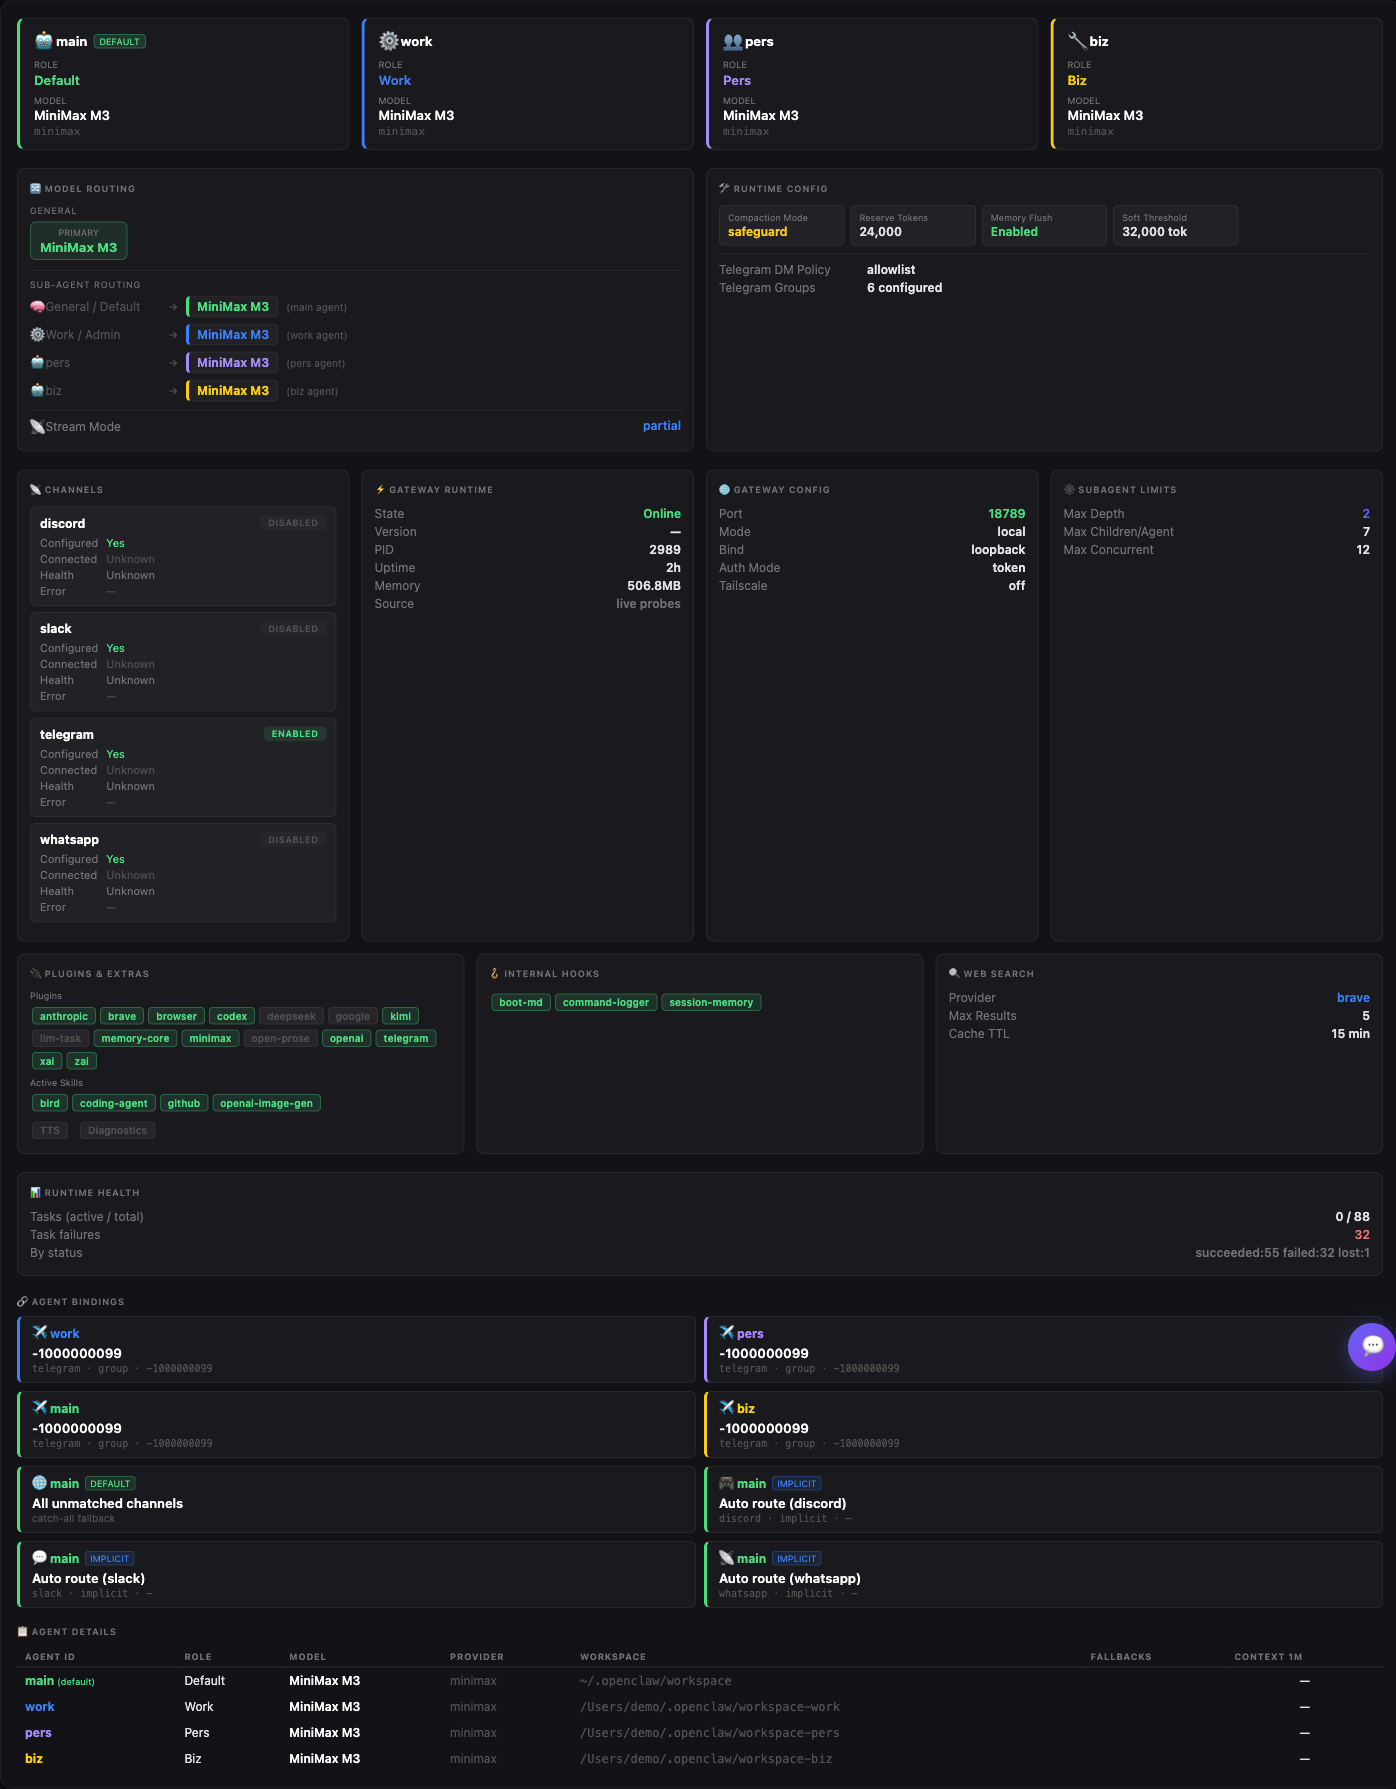Click the command-logger hook tag
The image size is (1396, 1789).
click(x=606, y=1002)
